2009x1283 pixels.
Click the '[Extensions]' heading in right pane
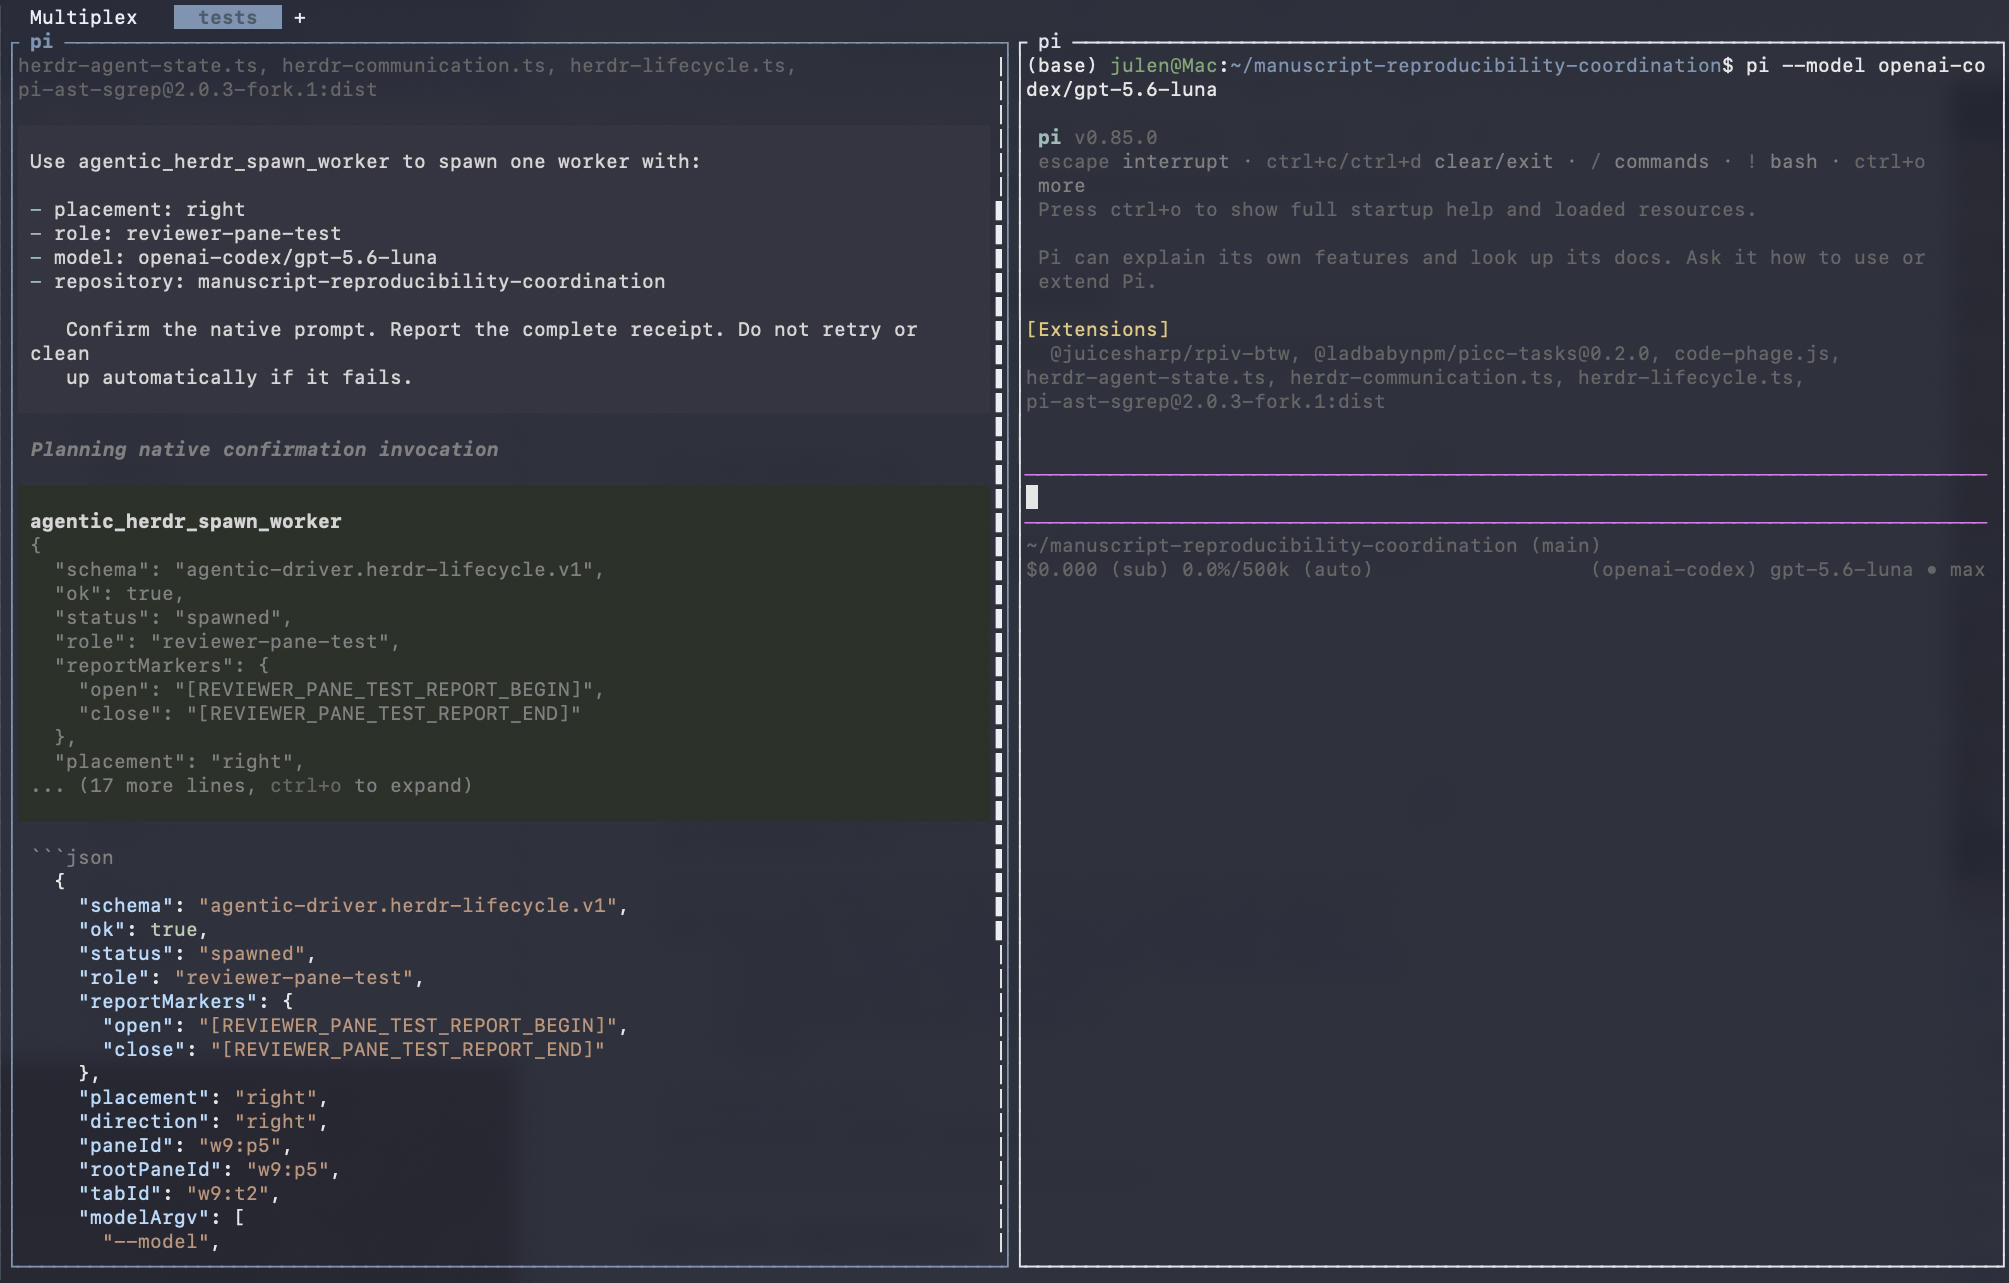pos(1097,329)
